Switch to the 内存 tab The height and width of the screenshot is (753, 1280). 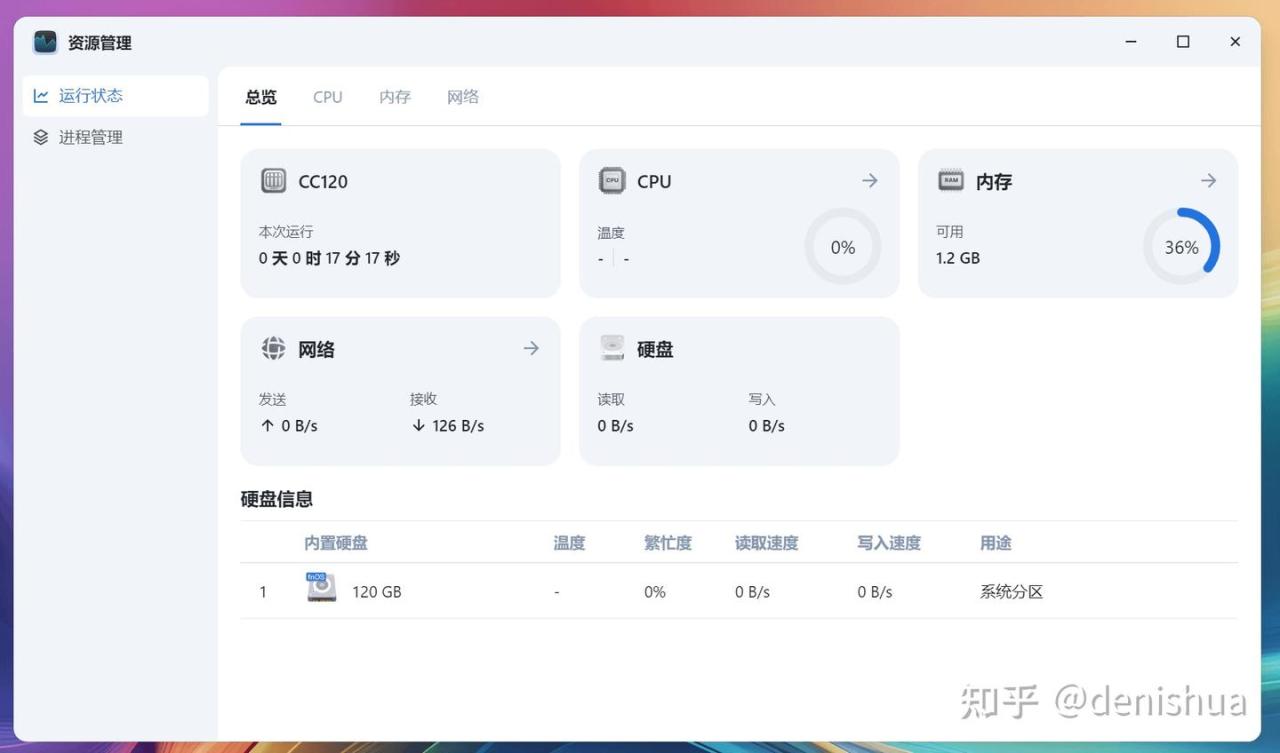(395, 97)
